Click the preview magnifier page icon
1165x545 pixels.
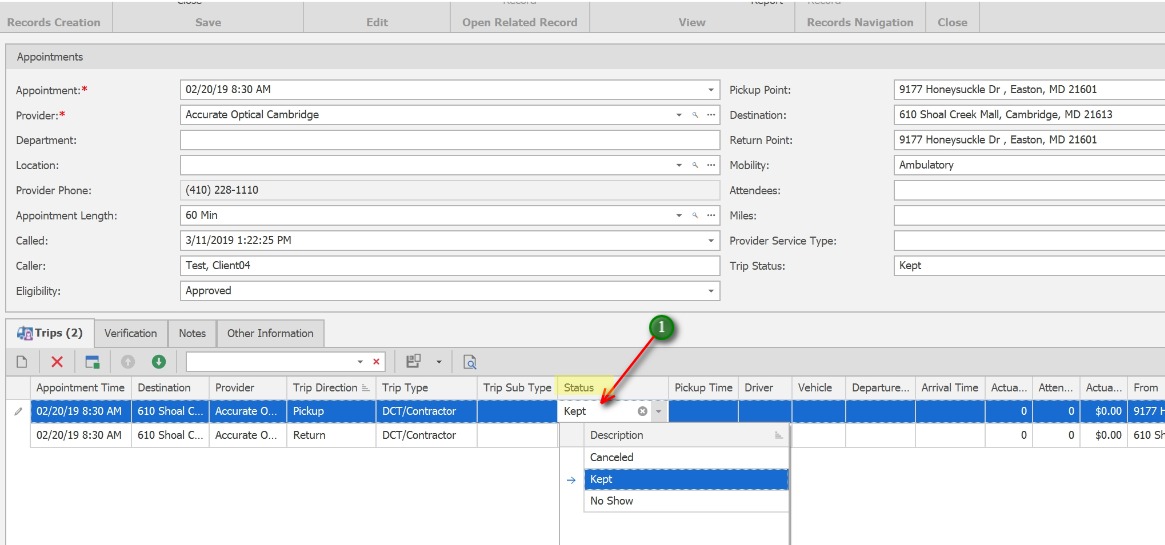coord(470,362)
